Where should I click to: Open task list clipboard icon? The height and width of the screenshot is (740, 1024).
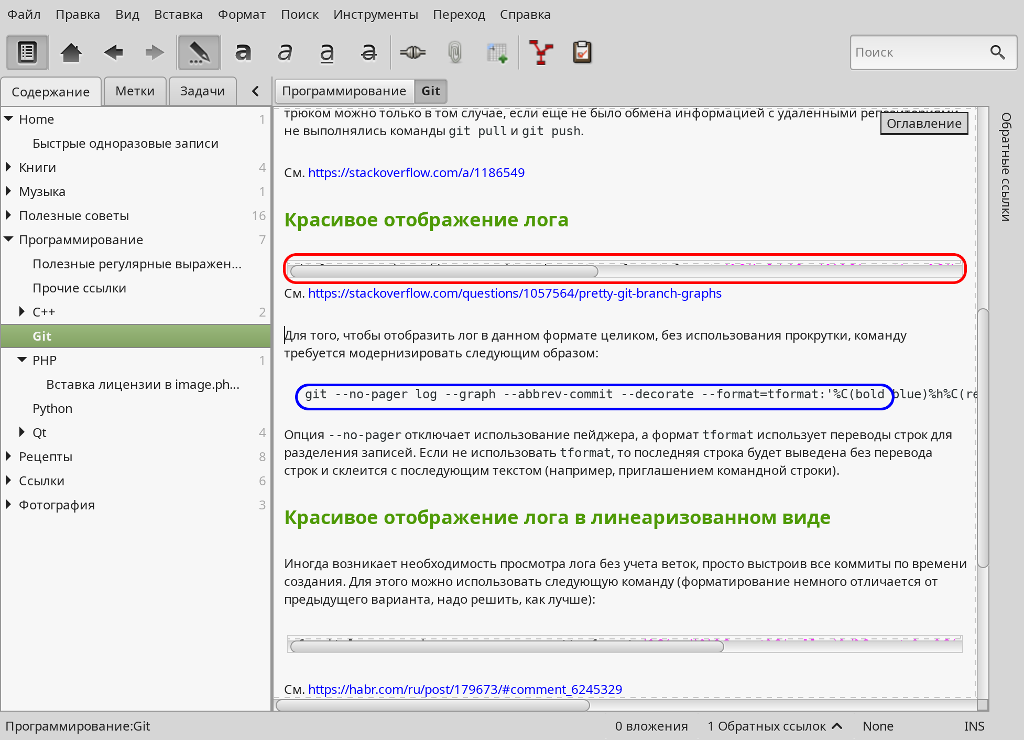[x=582, y=52]
